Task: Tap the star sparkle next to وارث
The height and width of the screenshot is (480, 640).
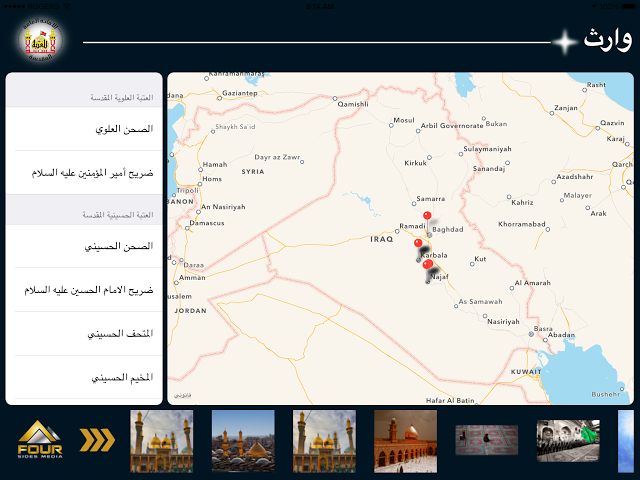Action: (564, 42)
